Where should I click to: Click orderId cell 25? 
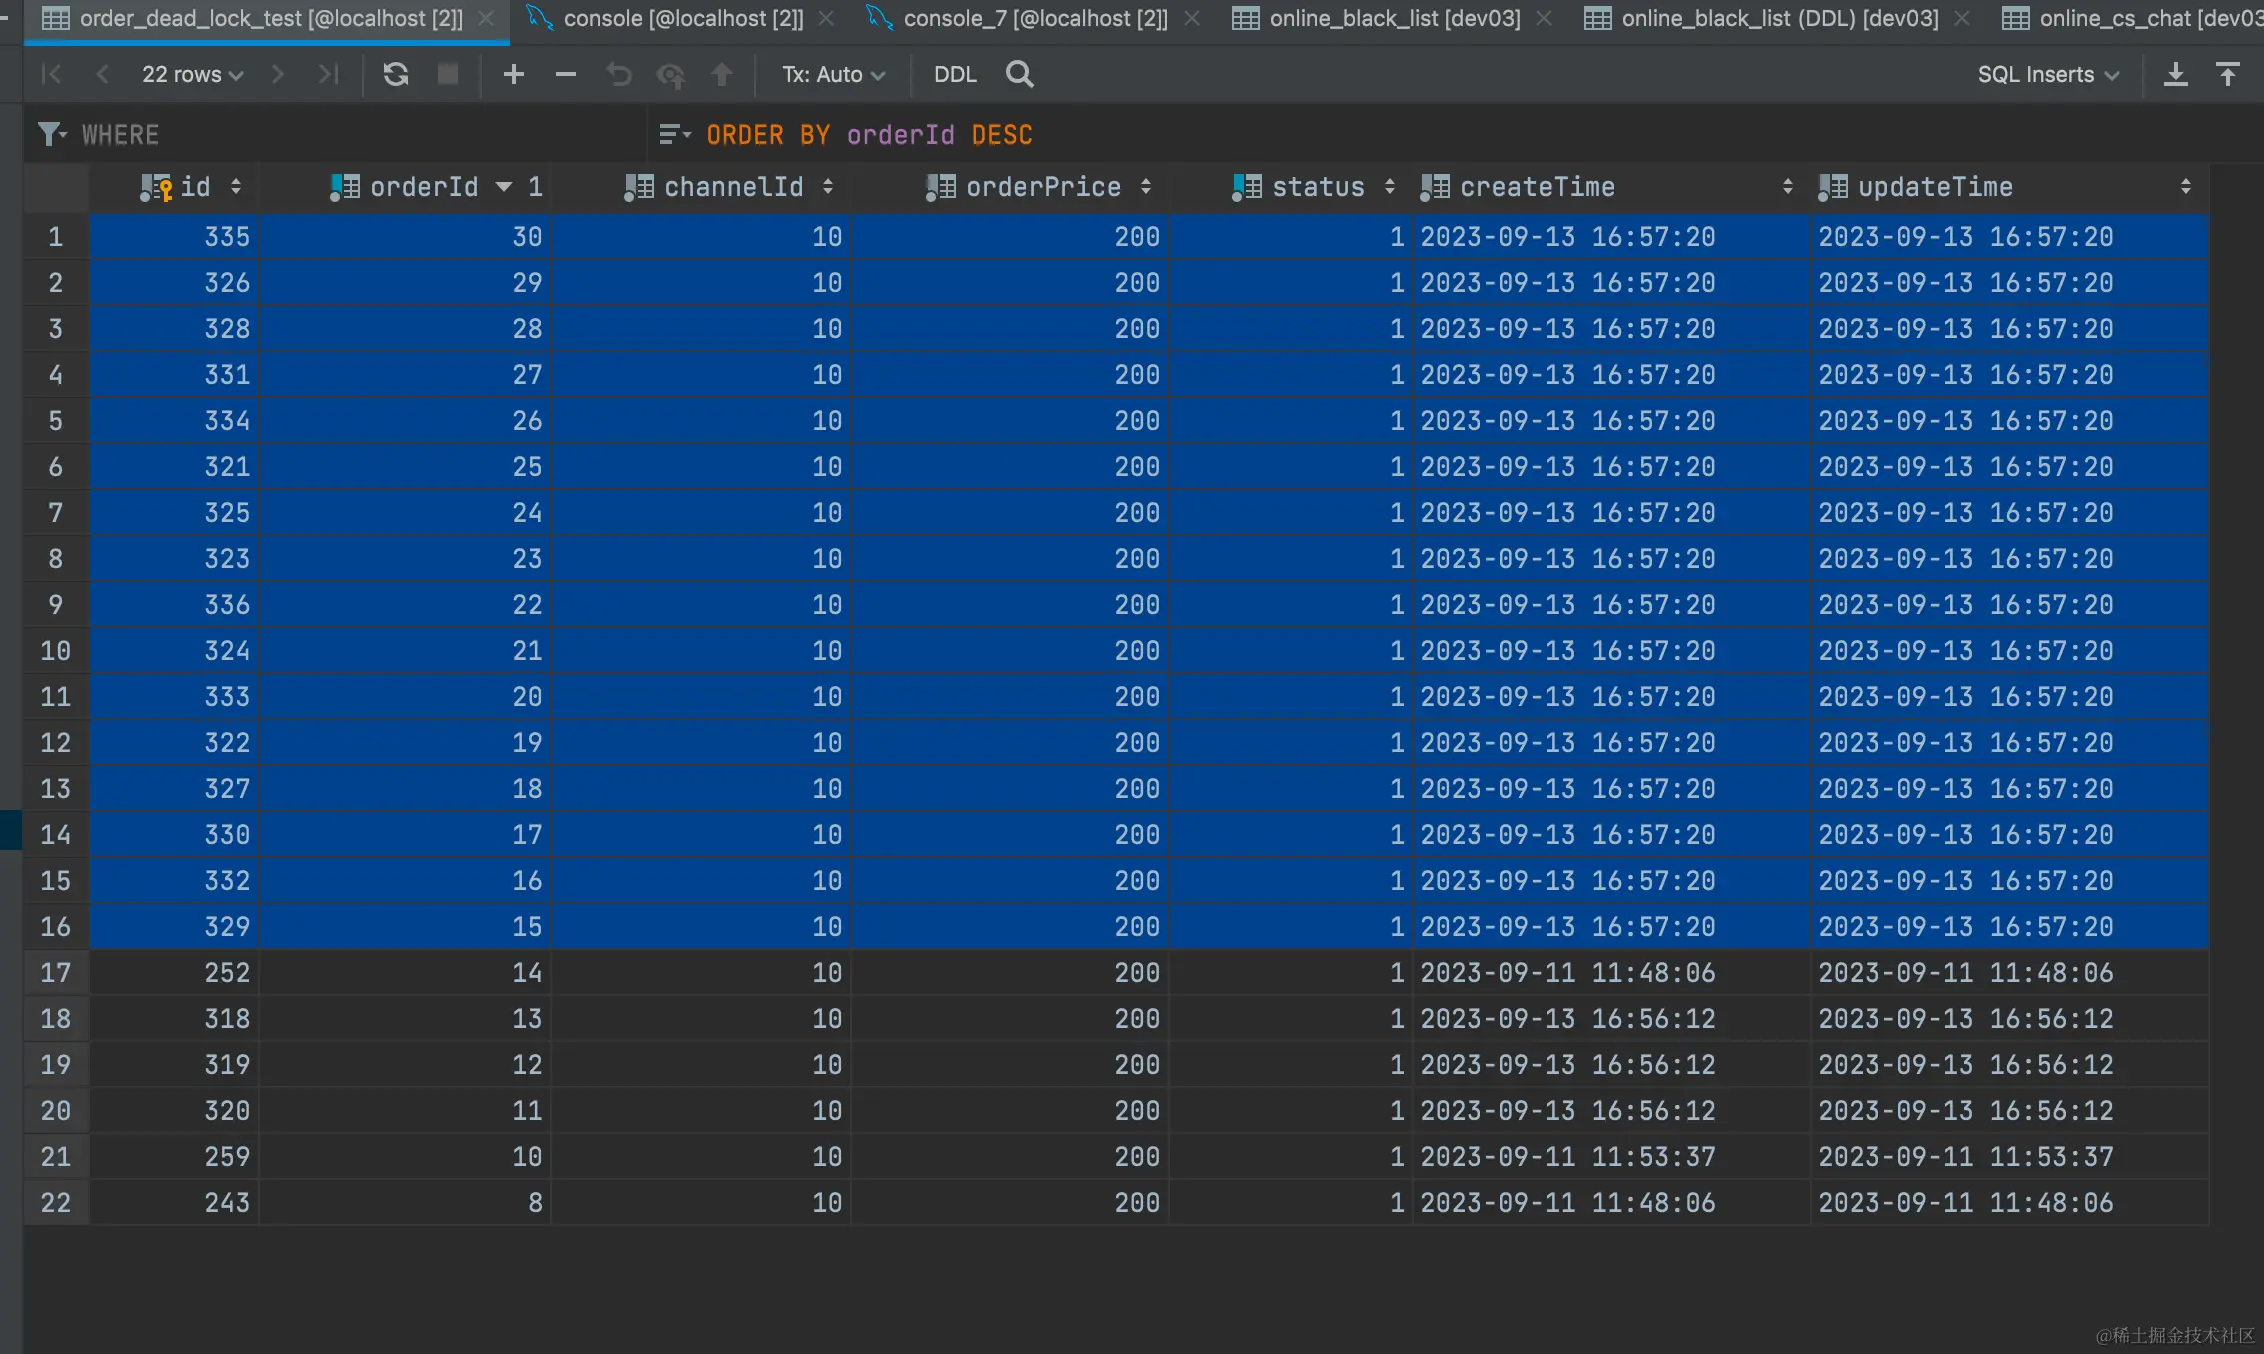(406, 467)
